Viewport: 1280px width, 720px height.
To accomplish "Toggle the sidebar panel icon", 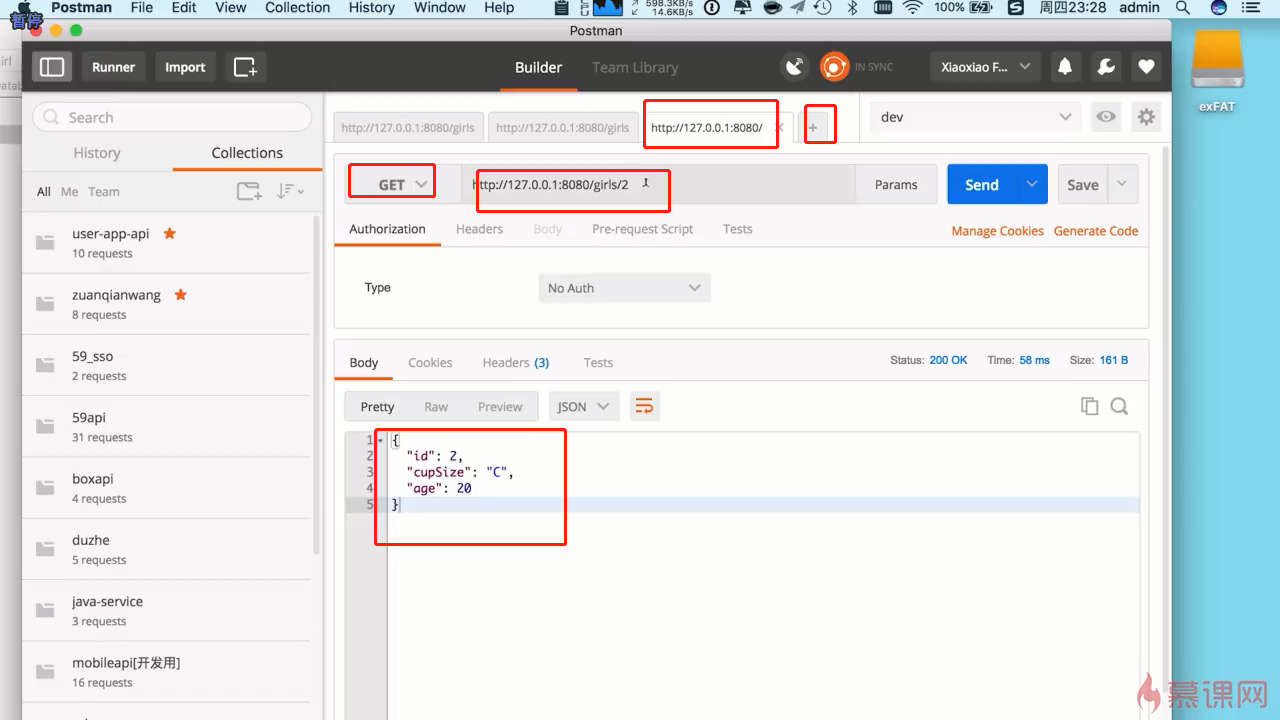I will [52, 67].
